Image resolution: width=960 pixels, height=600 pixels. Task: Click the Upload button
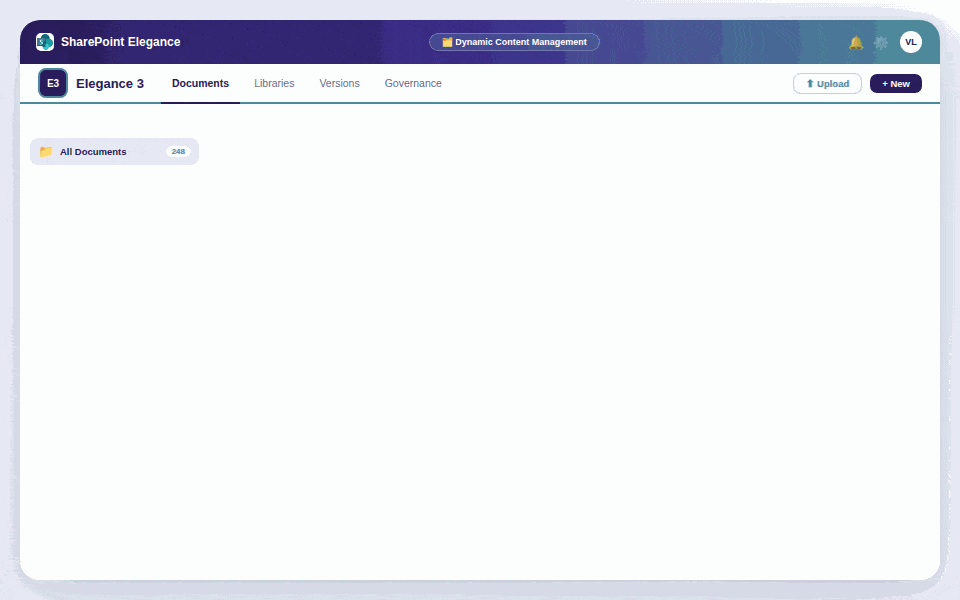[827, 83]
